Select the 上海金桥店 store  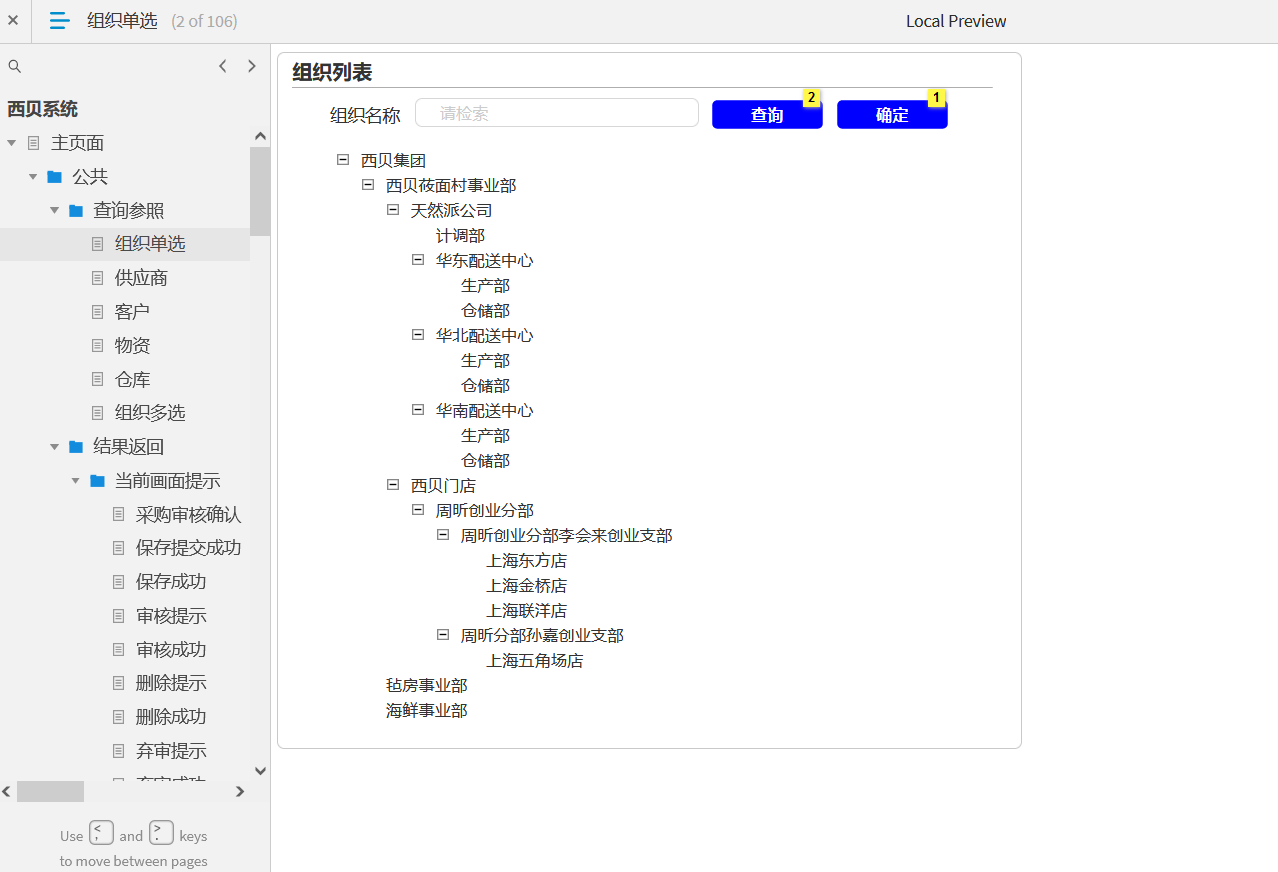[526, 586]
